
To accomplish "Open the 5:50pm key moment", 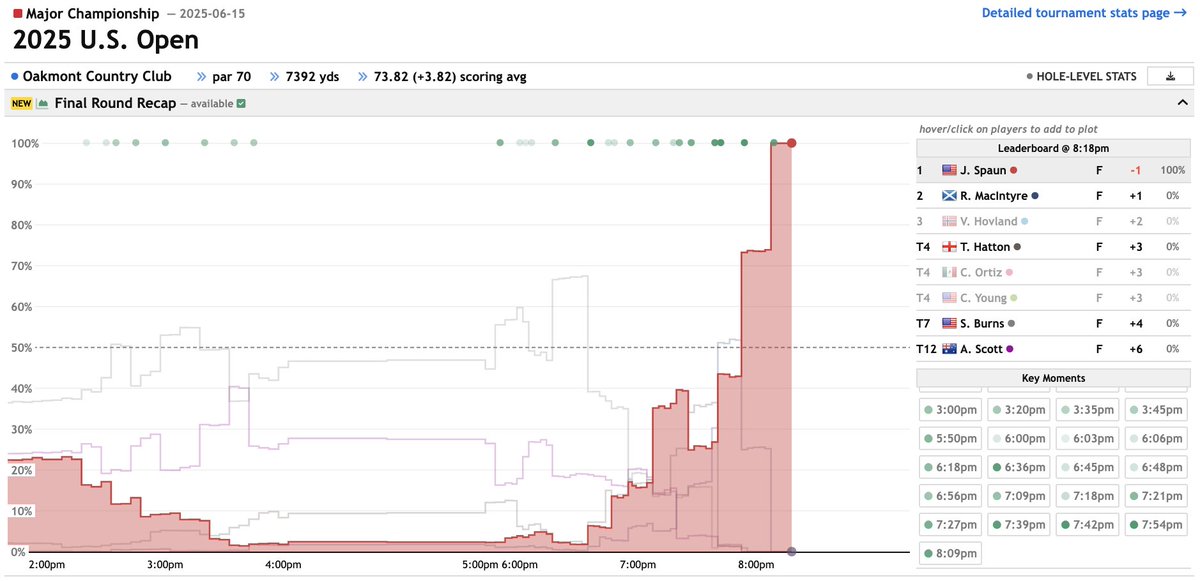I will pos(950,439).
